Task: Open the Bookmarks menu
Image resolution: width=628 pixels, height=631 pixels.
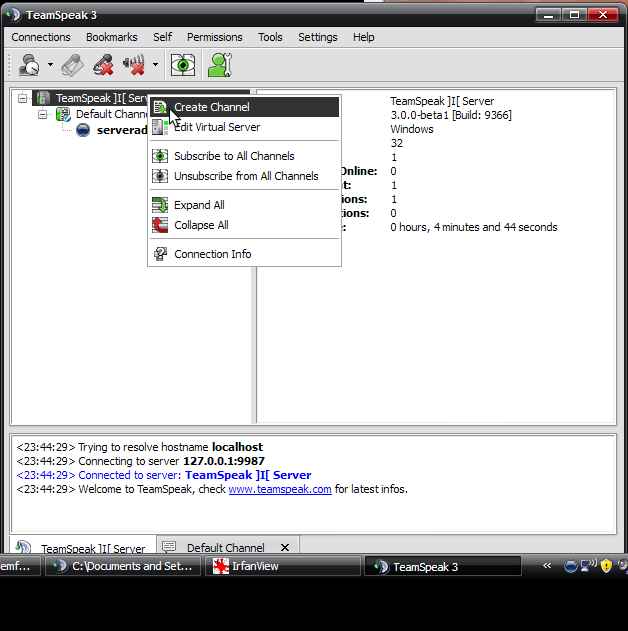Action: (x=111, y=37)
